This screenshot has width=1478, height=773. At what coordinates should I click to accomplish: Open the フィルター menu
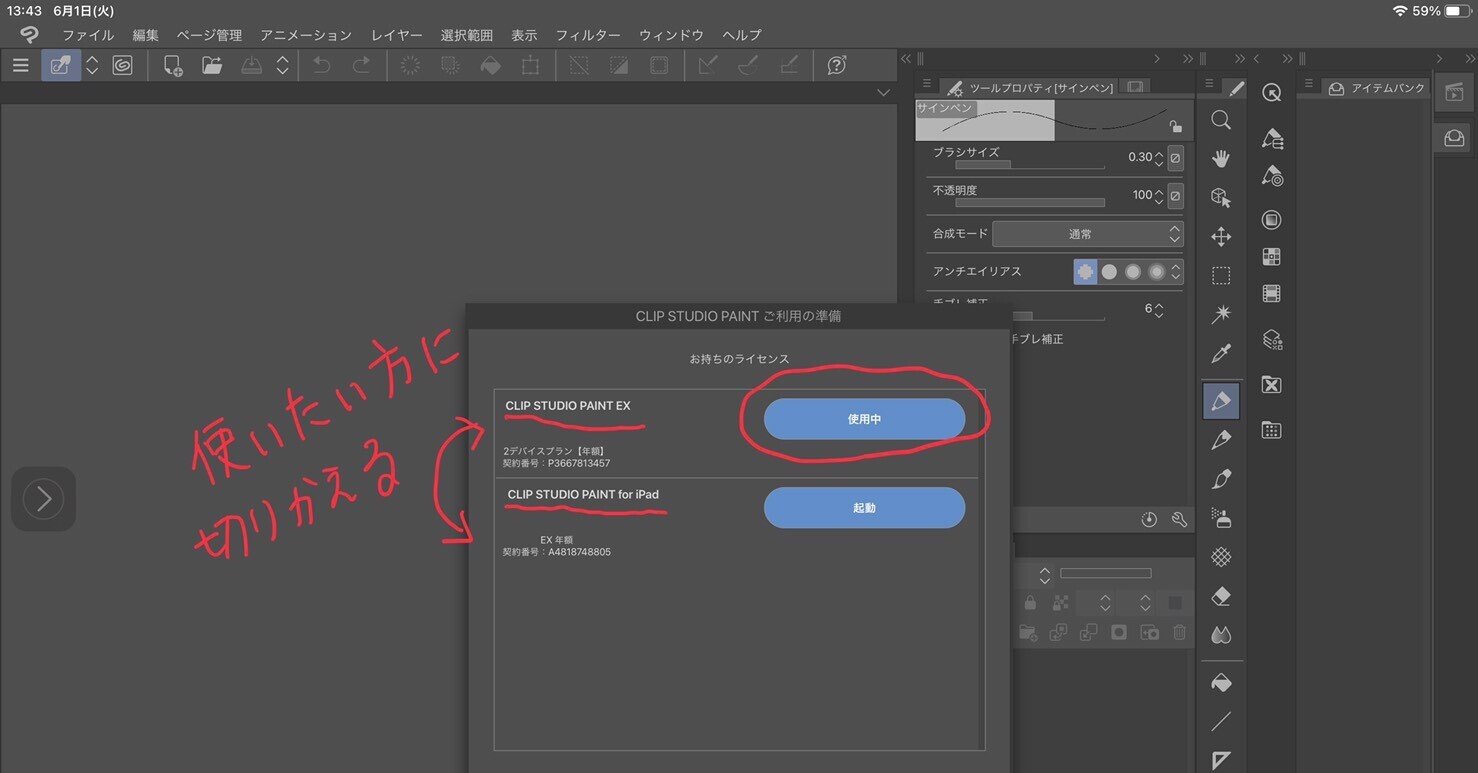[588, 35]
